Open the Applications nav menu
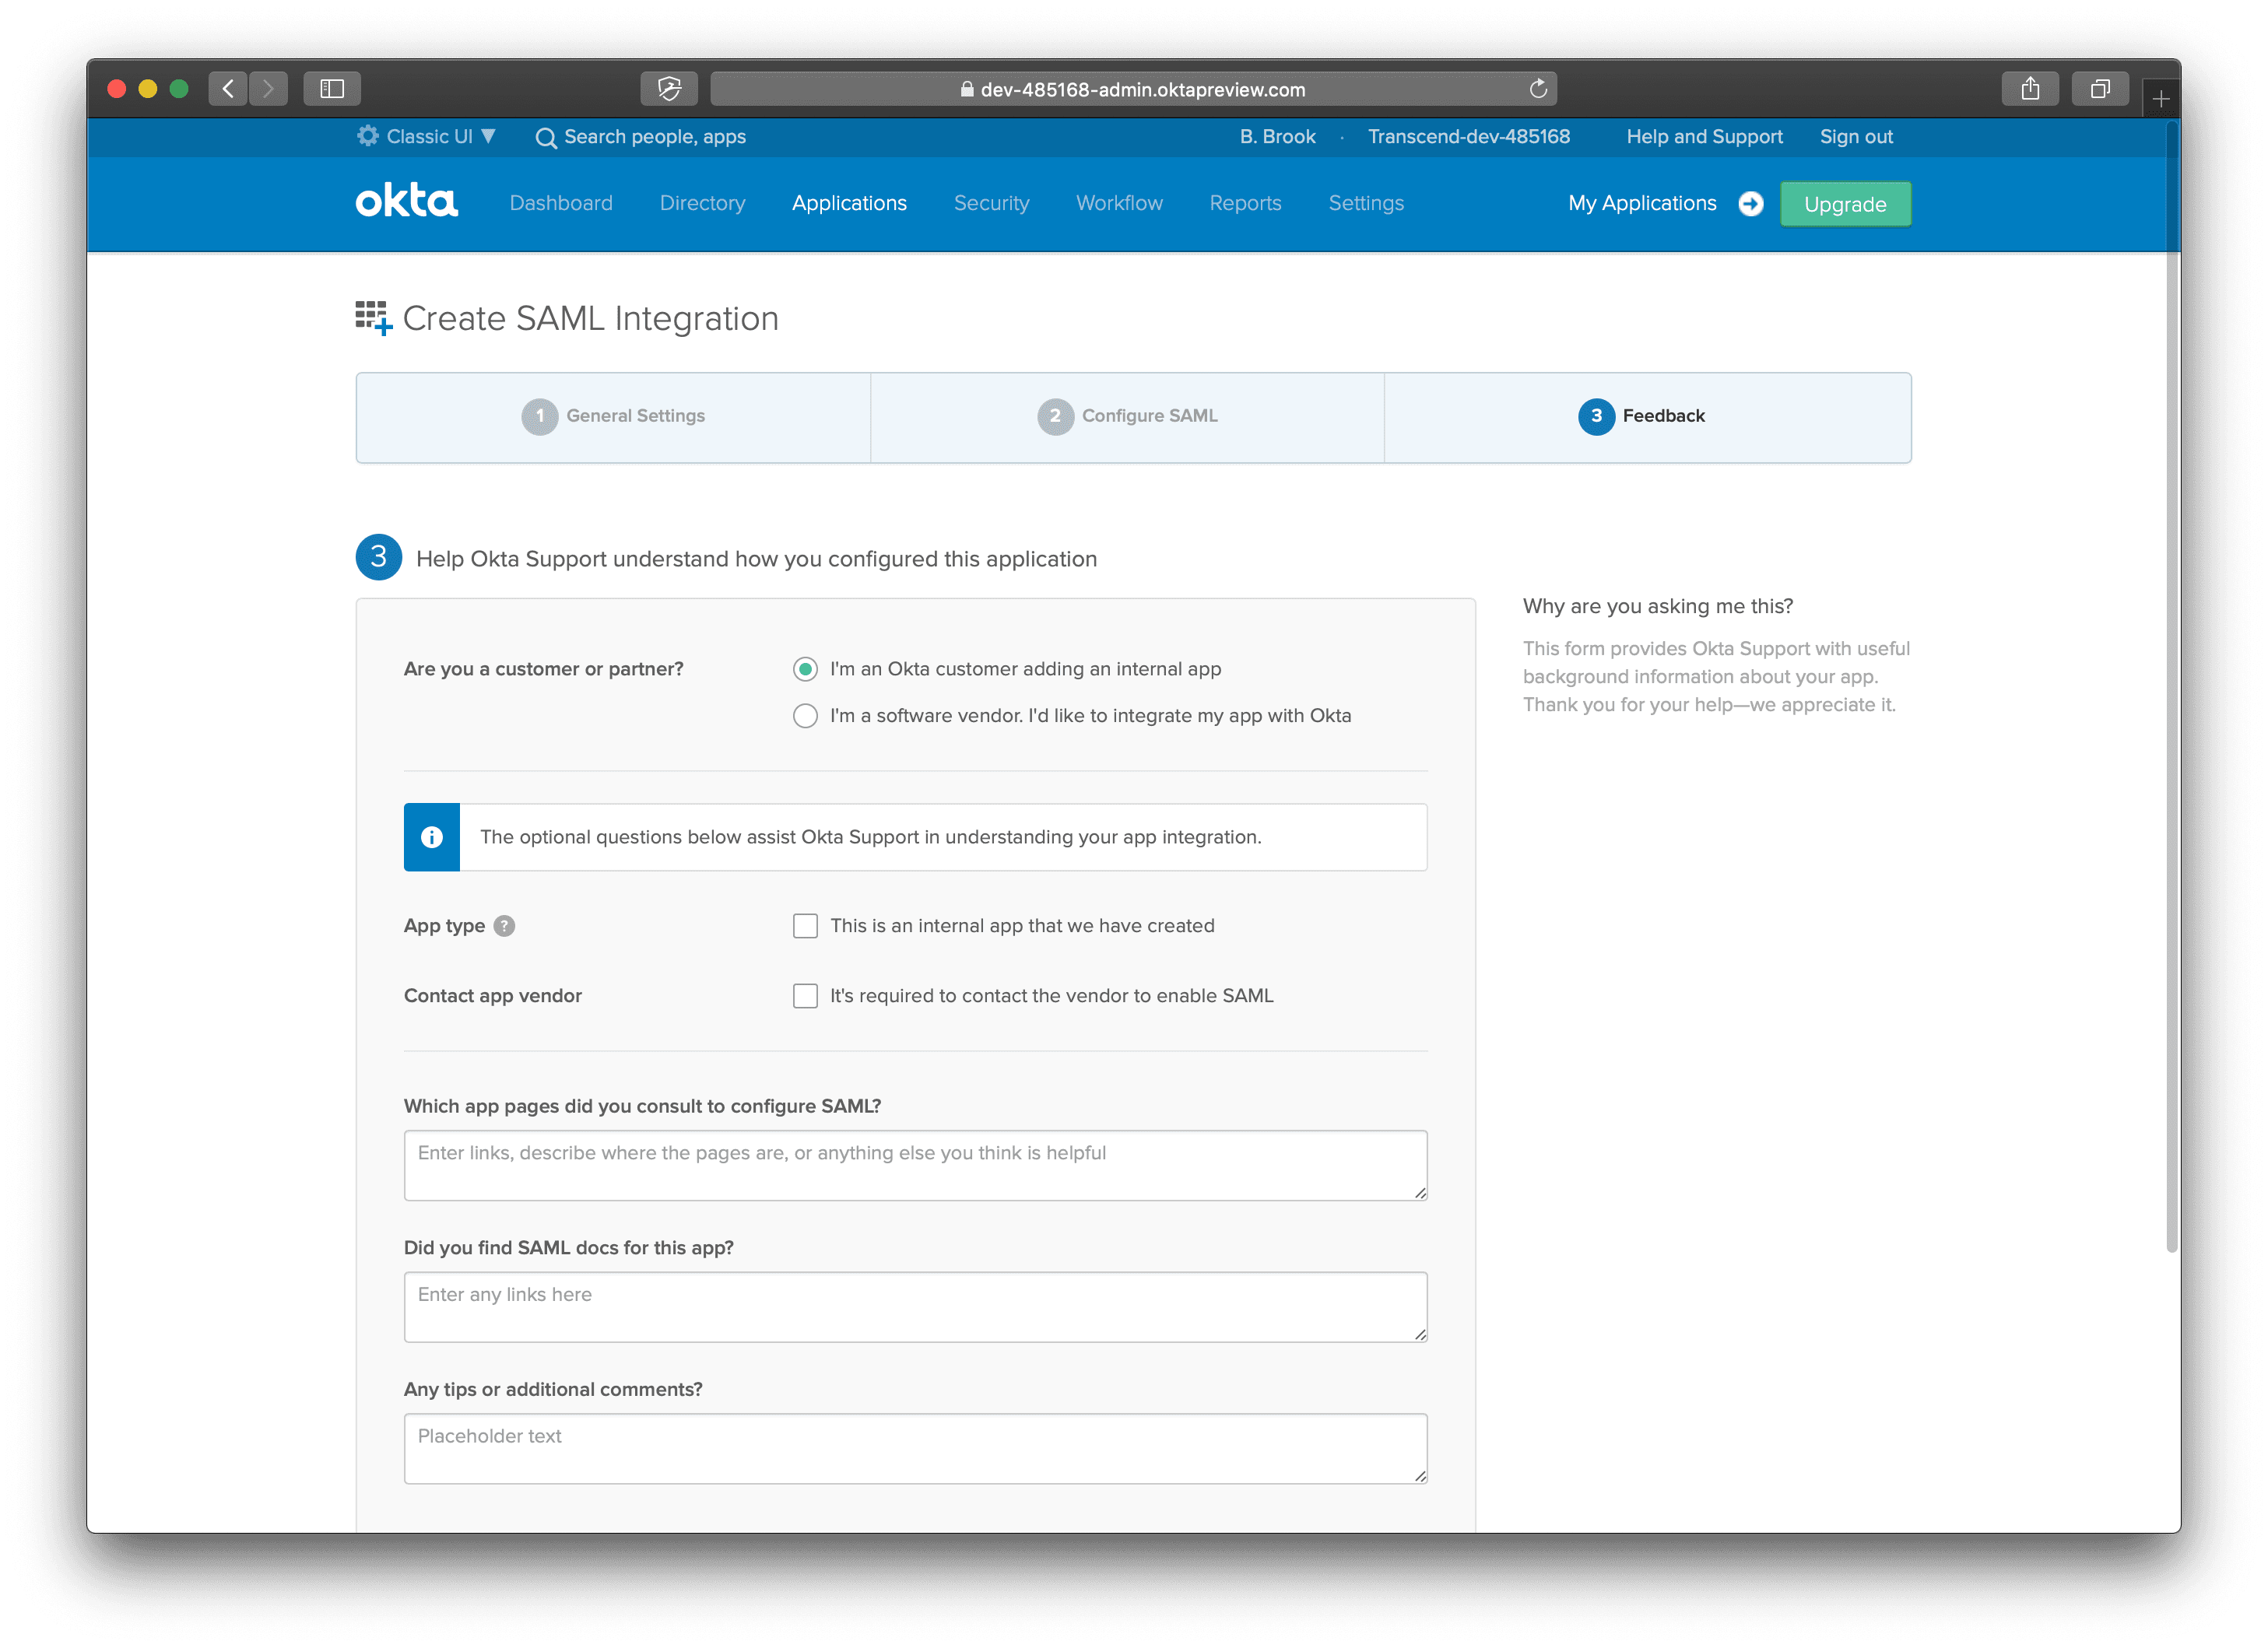The image size is (2268, 1648). coord(849,203)
